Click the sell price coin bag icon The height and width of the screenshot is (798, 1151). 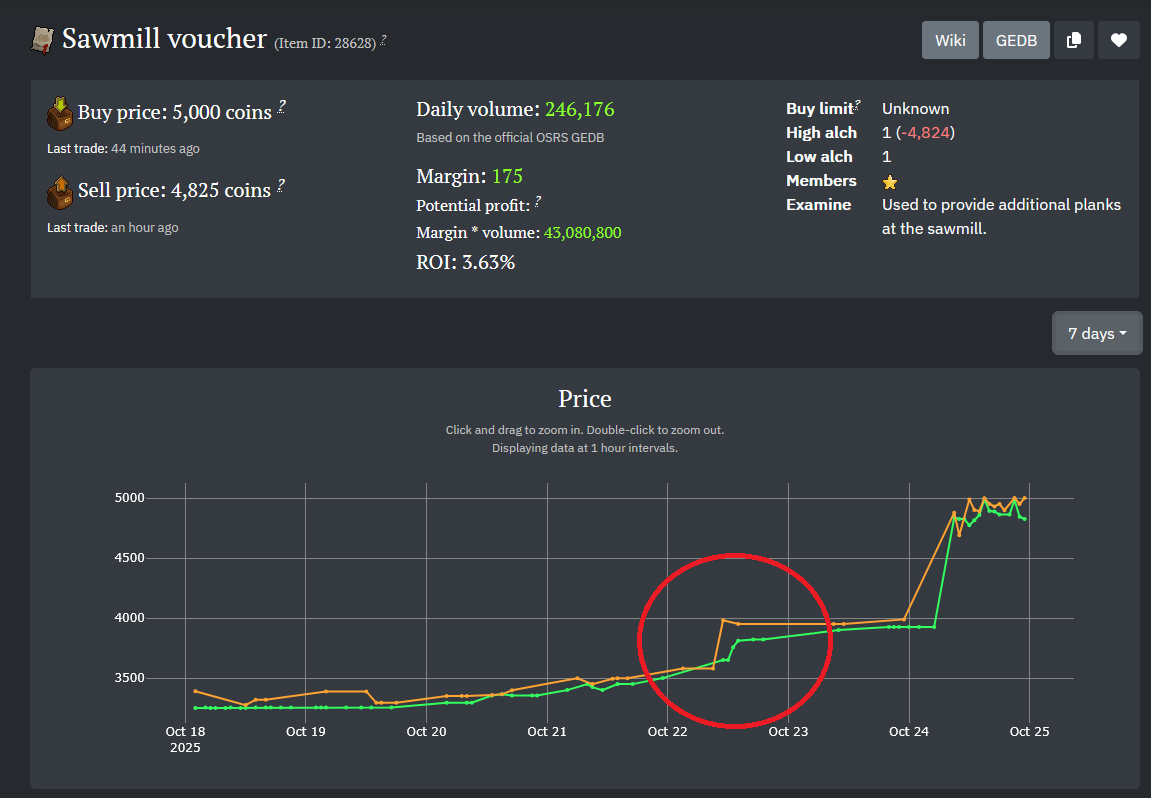(x=59, y=192)
